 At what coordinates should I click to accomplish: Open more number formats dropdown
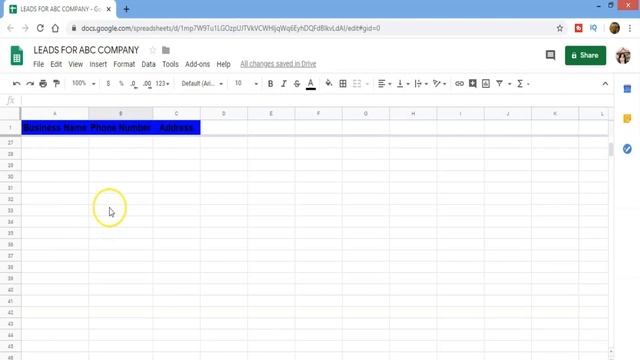pos(162,84)
